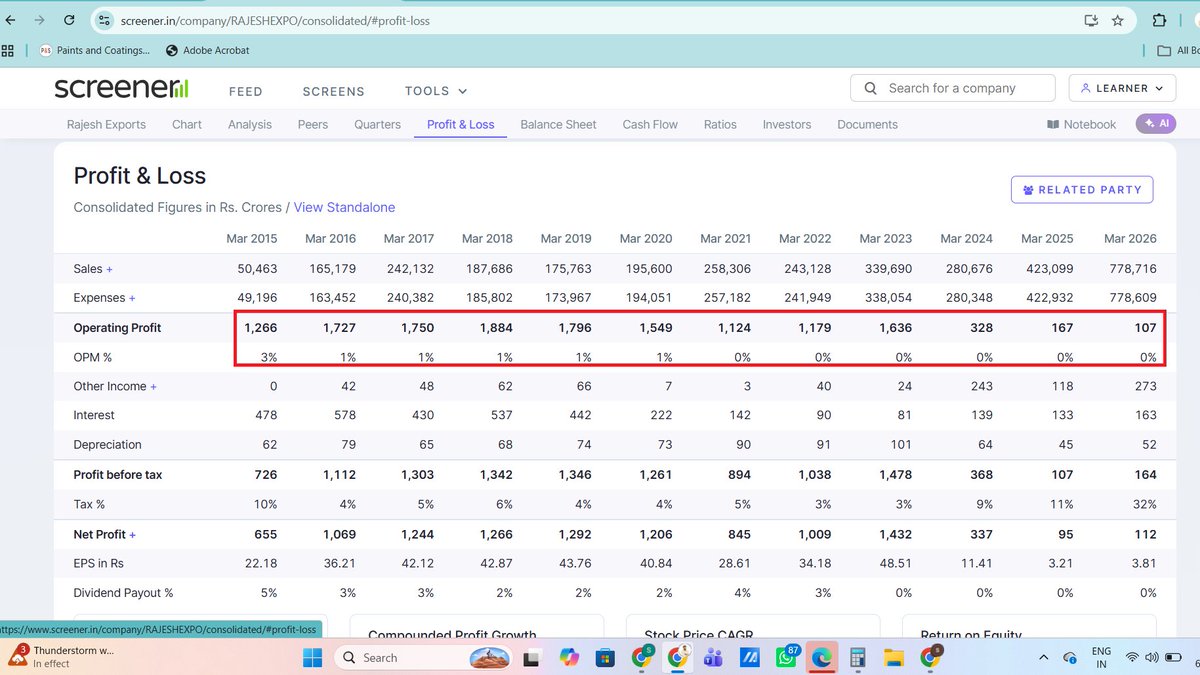Image resolution: width=1200 pixels, height=675 pixels.
Task: Click the RELATED PARTY button
Action: (x=1082, y=190)
